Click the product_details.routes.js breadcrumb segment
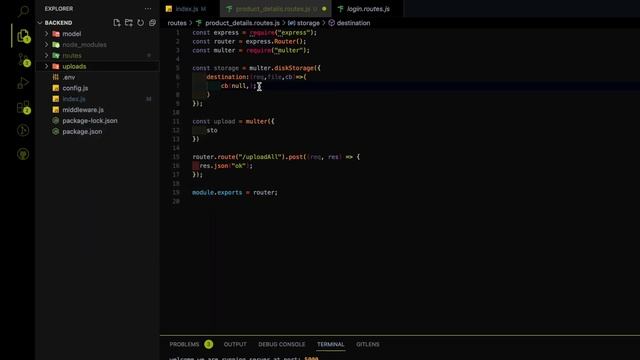Image resolution: width=640 pixels, height=360 pixels. pos(242,23)
